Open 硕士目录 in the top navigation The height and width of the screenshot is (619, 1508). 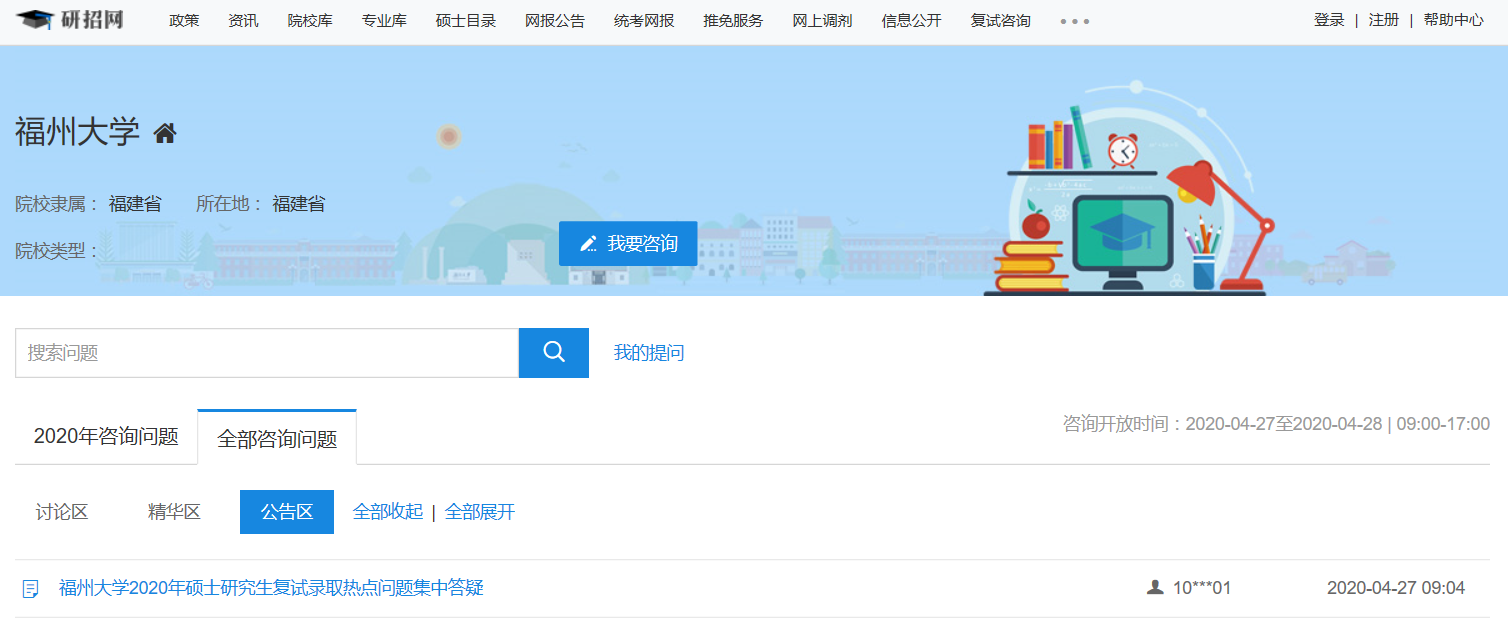click(466, 21)
